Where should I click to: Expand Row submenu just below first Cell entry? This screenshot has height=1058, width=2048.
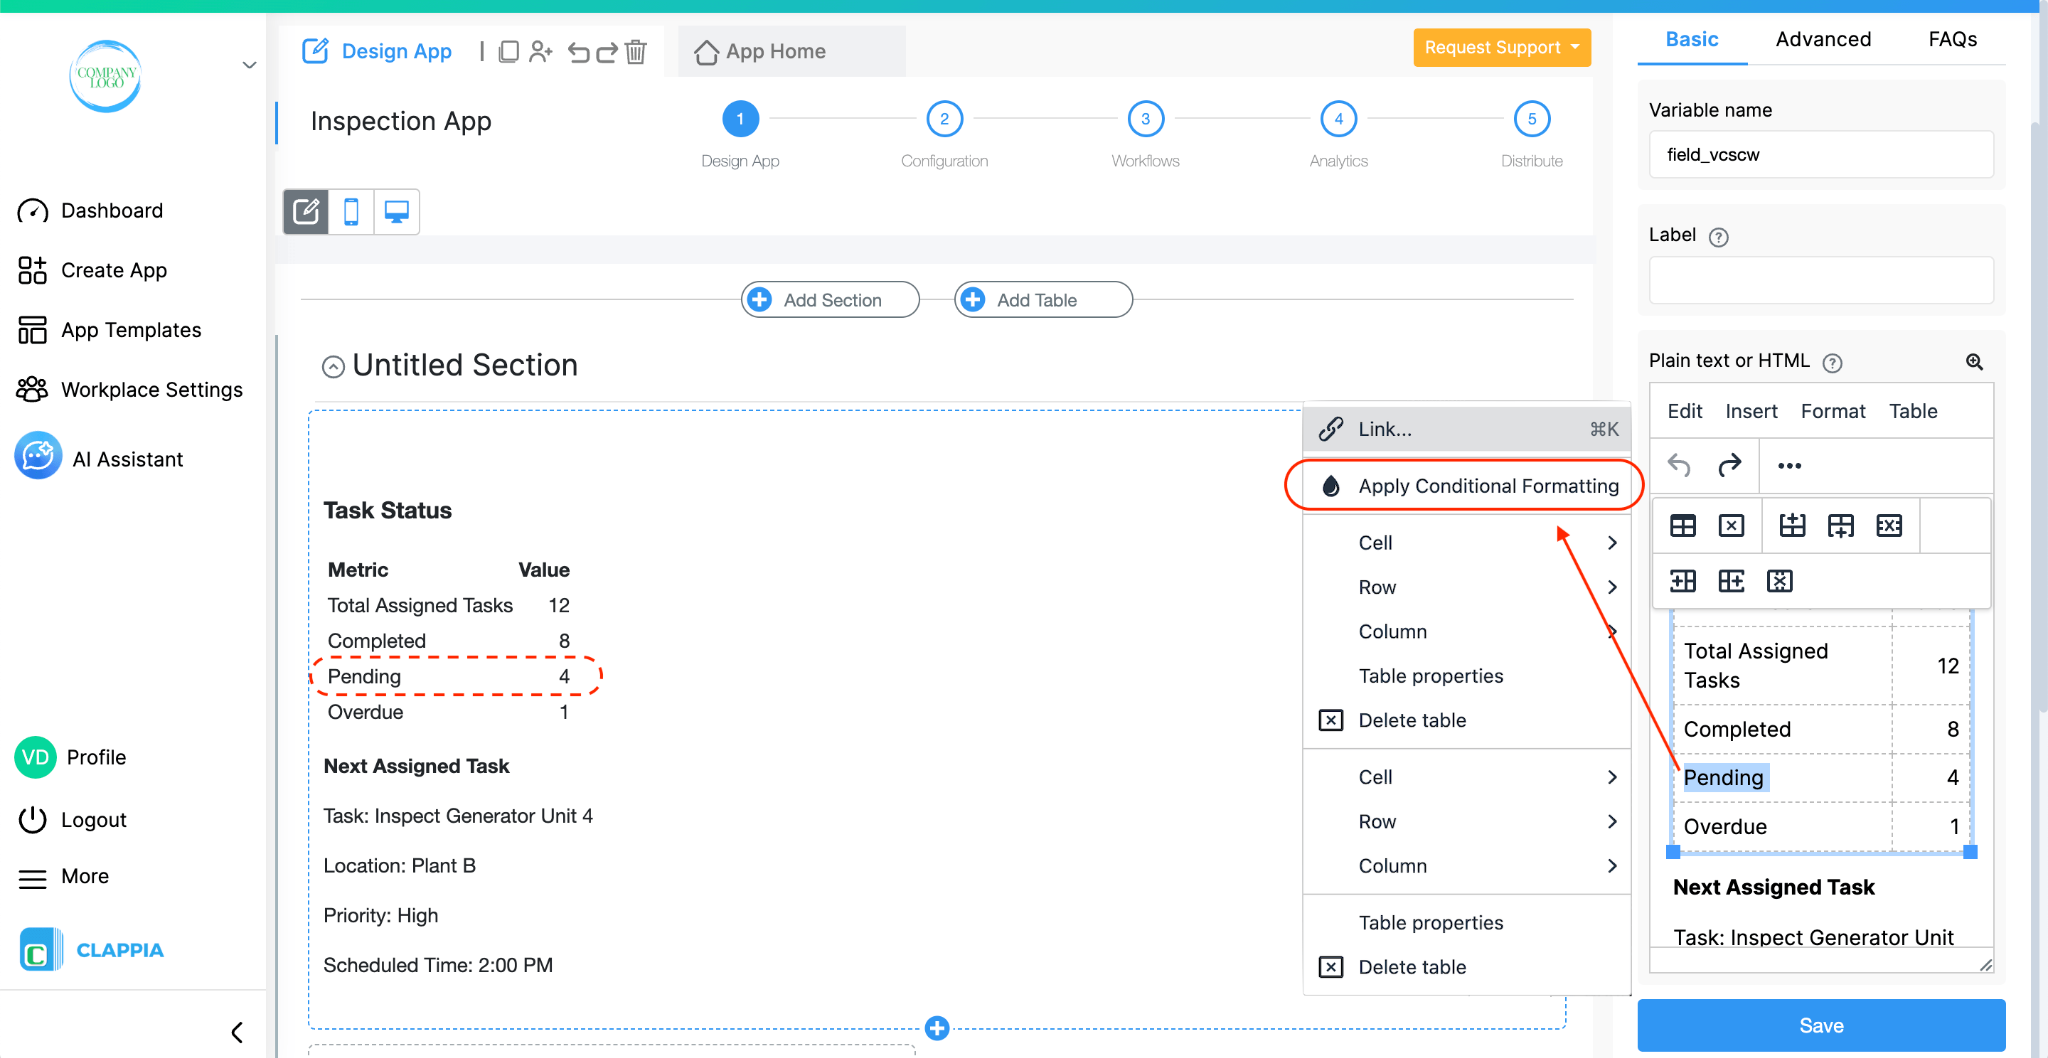click(x=1467, y=588)
